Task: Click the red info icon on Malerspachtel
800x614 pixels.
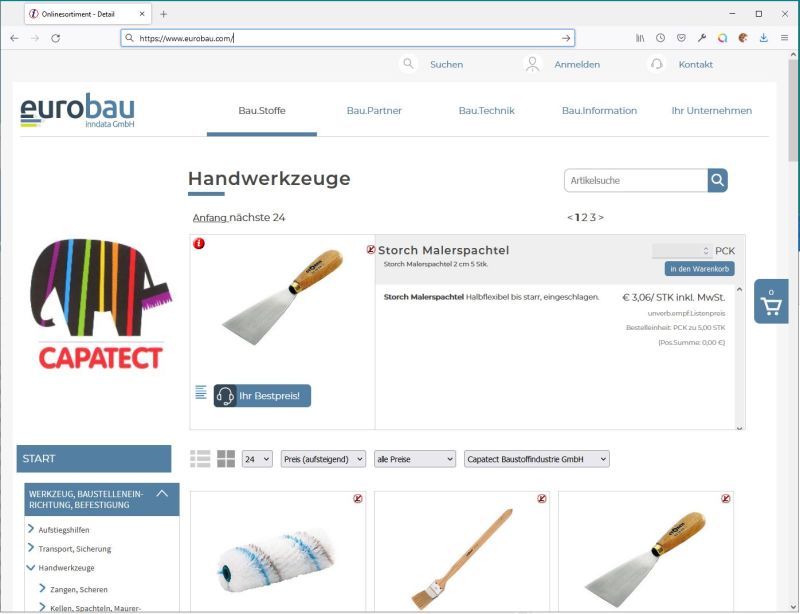Action: click(199, 243)
